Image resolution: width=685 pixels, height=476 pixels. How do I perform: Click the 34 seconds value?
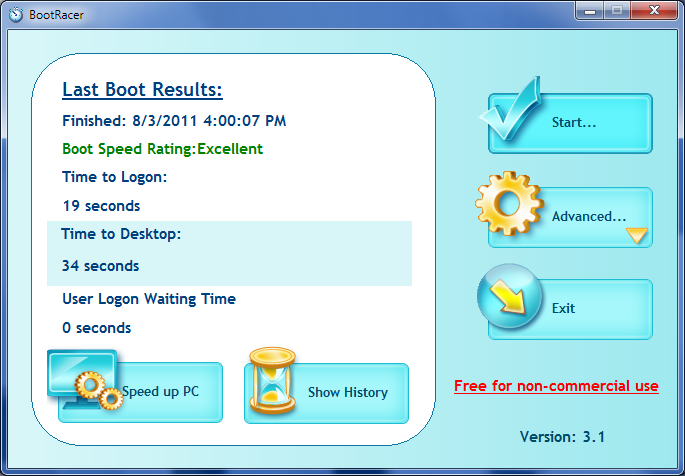point(100,266)
